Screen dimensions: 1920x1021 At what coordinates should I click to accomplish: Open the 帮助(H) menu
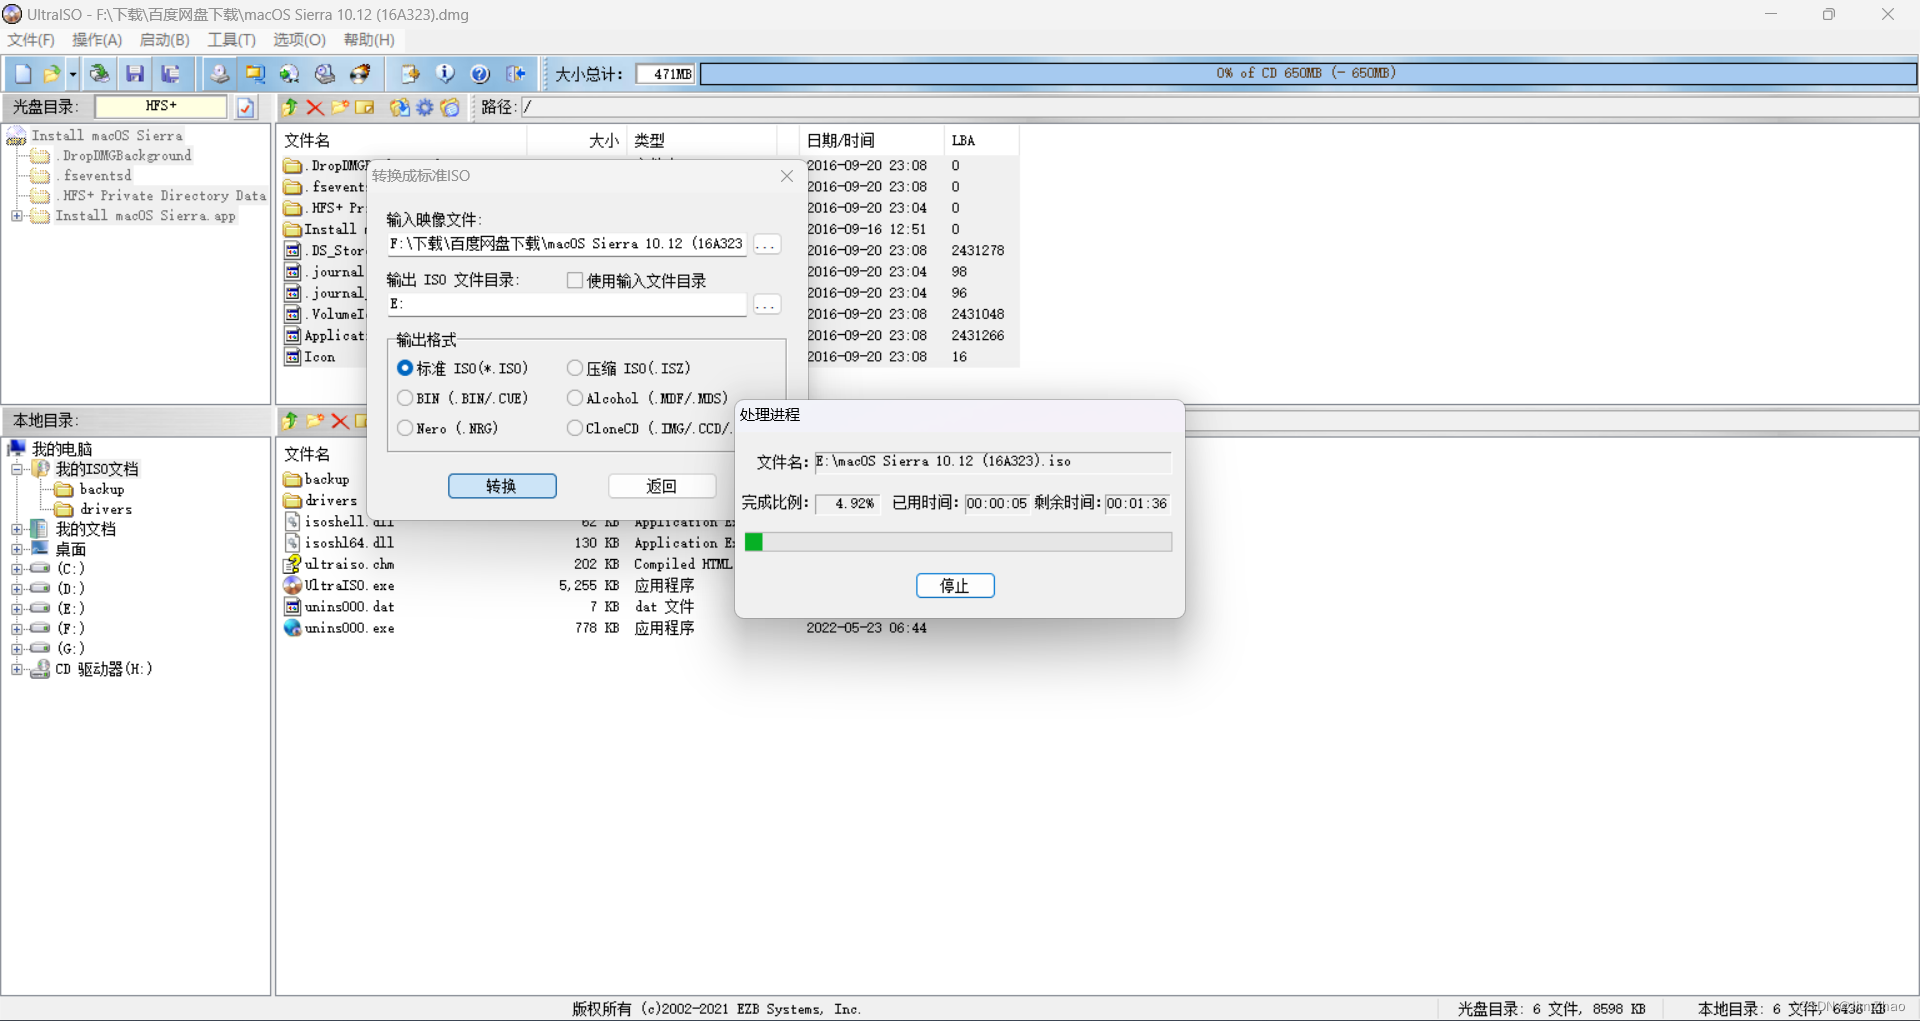tap(369, 40)
